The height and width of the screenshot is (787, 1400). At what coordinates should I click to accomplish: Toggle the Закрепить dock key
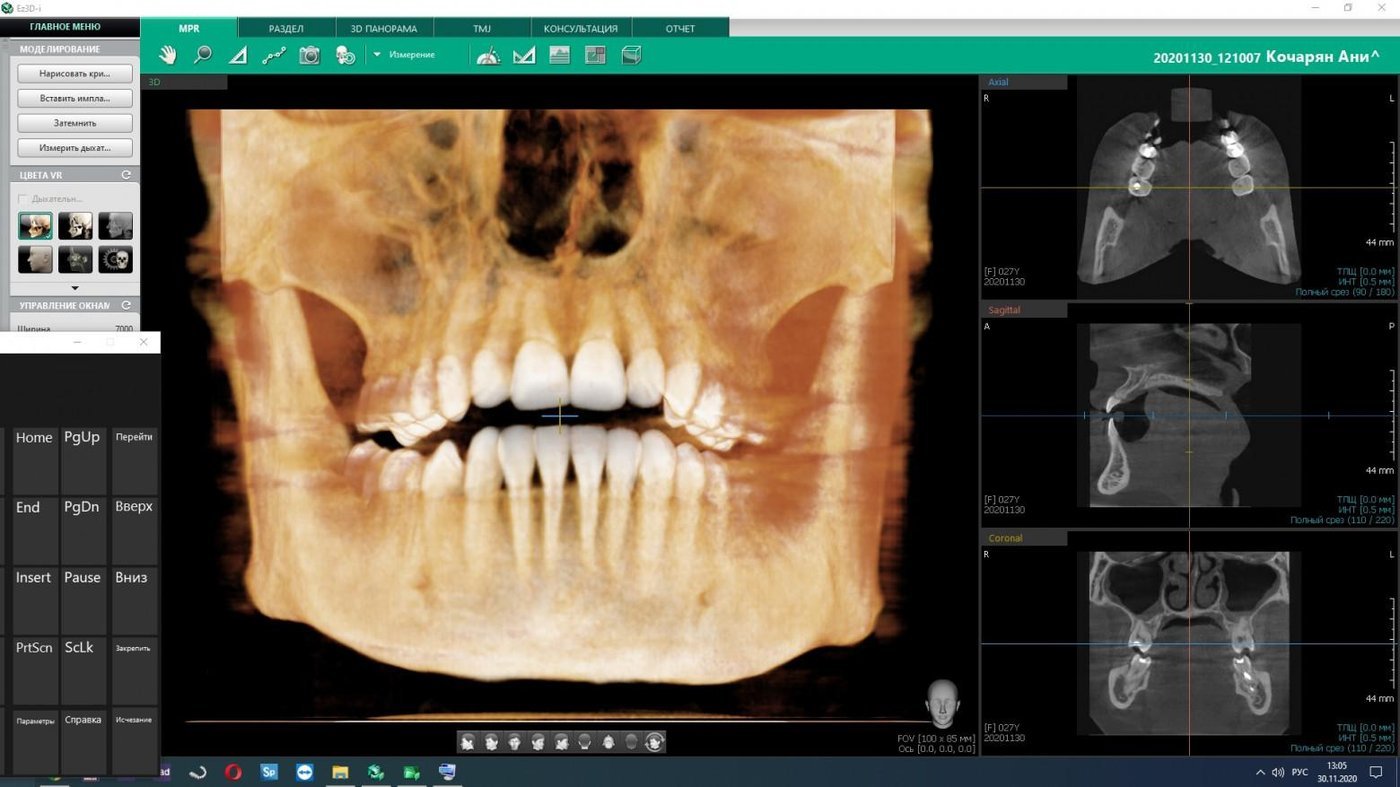pos(133,648)
